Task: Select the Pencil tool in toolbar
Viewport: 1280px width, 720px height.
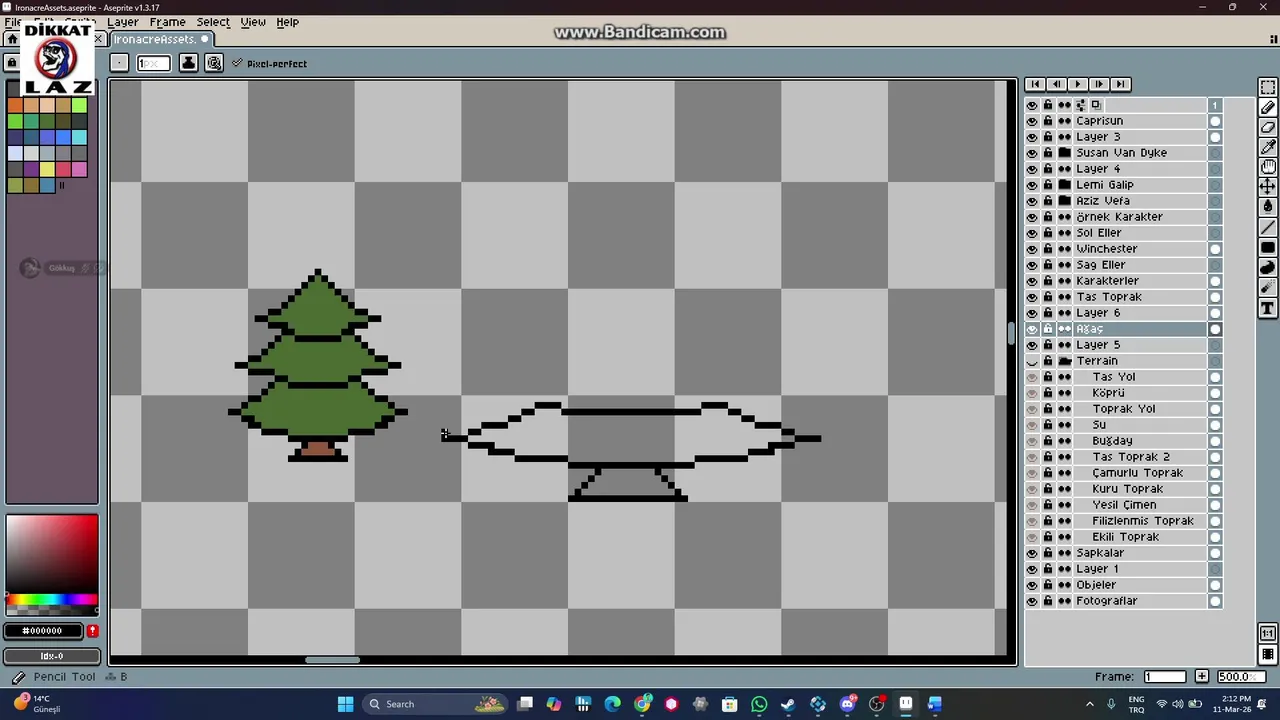Action: pyautogui.click(x=1267, y=108)
